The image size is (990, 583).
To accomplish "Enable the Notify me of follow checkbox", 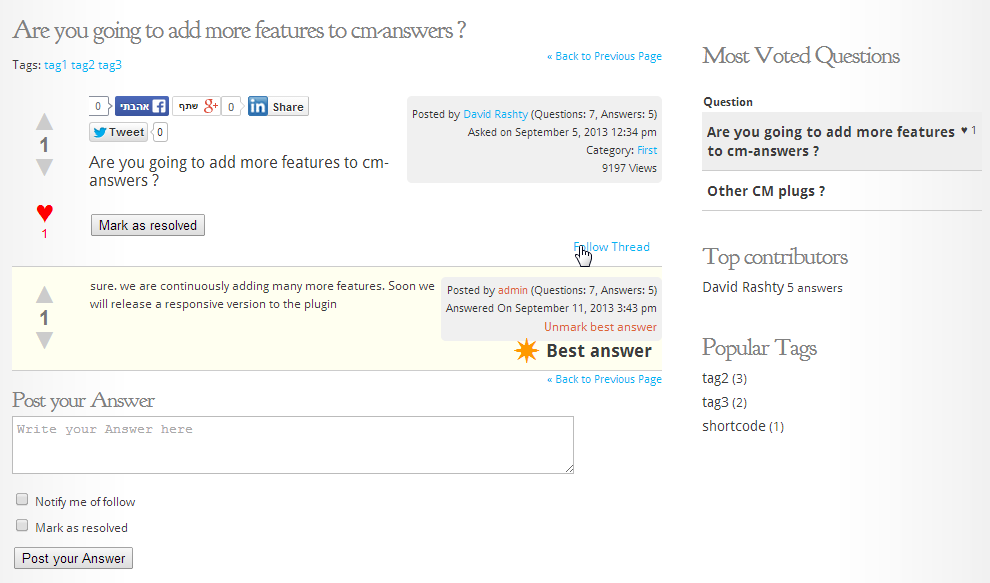I will pos(22,500).
